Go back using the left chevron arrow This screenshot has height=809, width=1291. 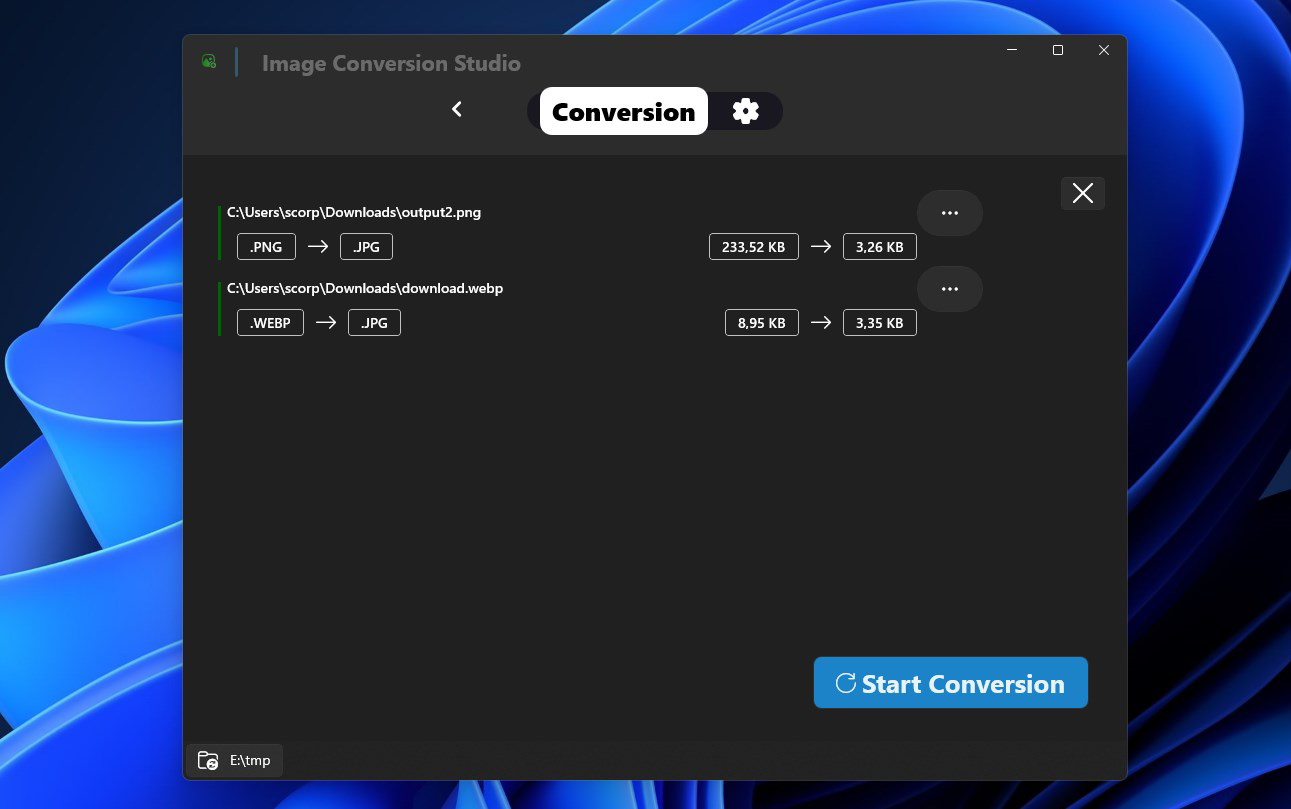pos(457,109)
